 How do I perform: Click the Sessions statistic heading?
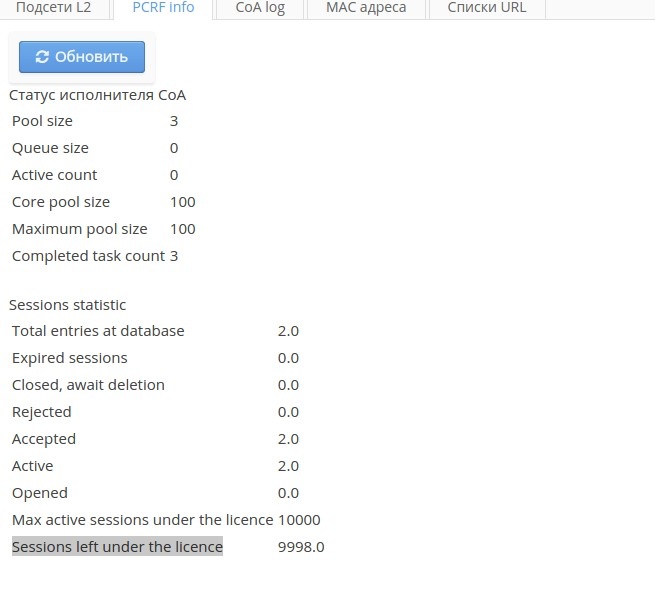point(68,305)
